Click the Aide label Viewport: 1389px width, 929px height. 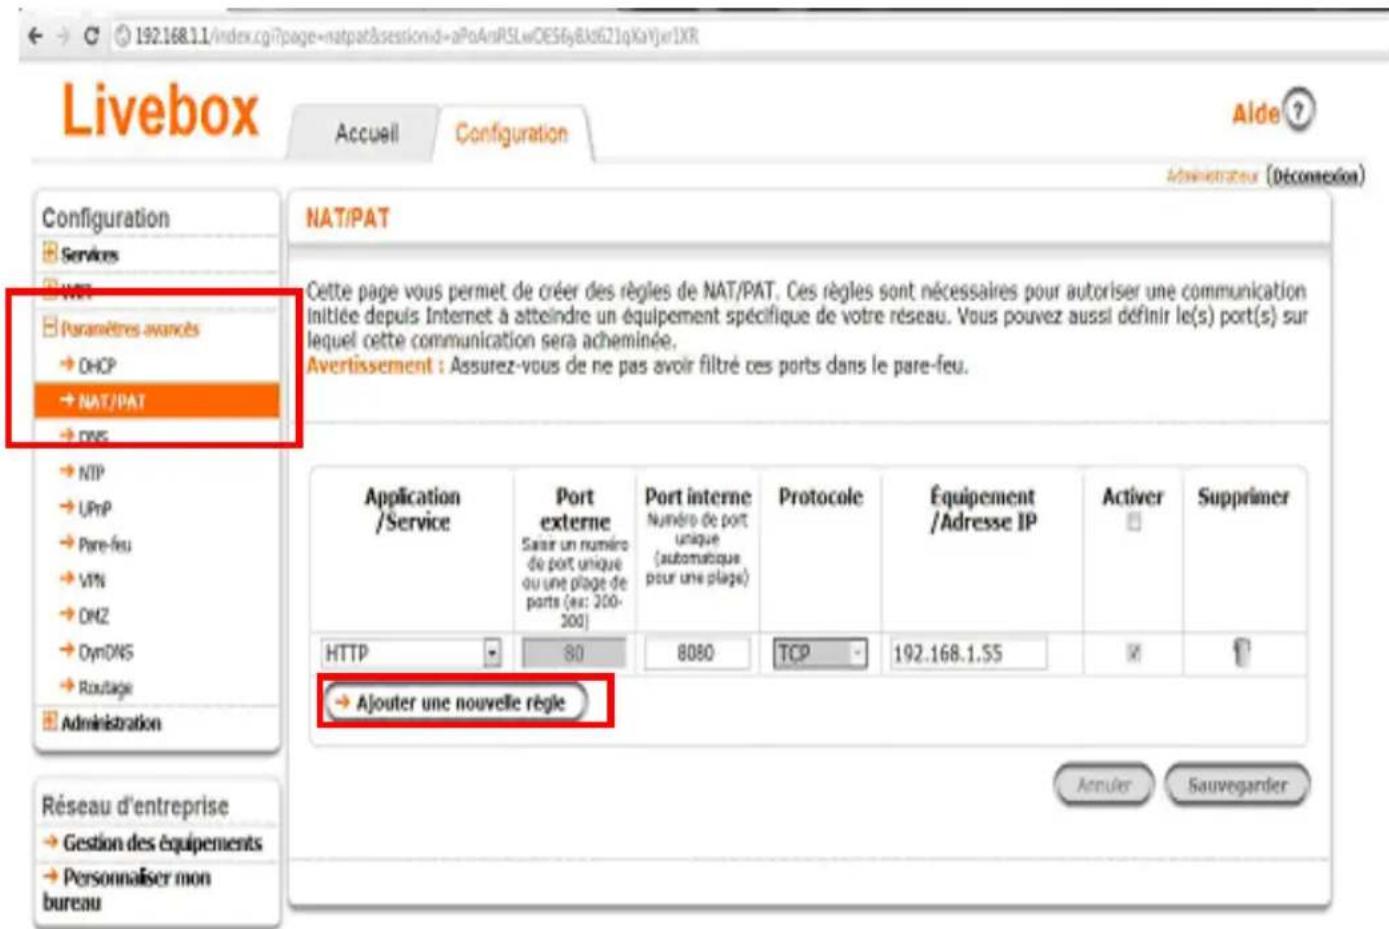point(1255,113)
